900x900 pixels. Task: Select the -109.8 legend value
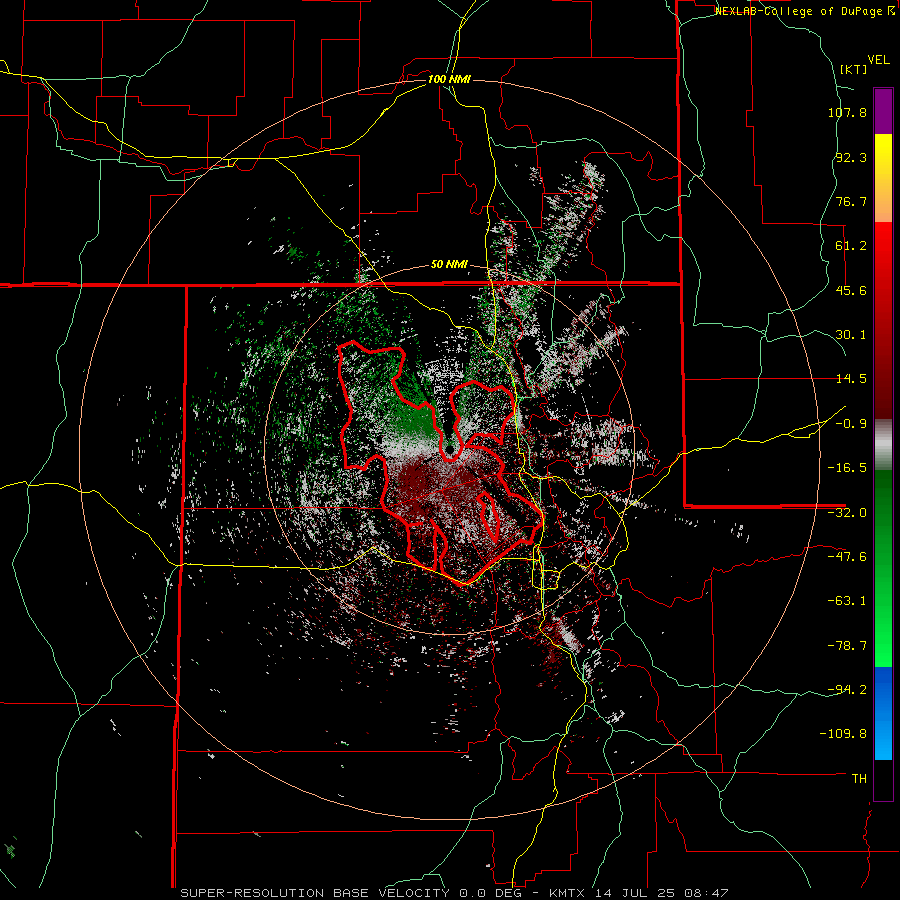[843, 734]
